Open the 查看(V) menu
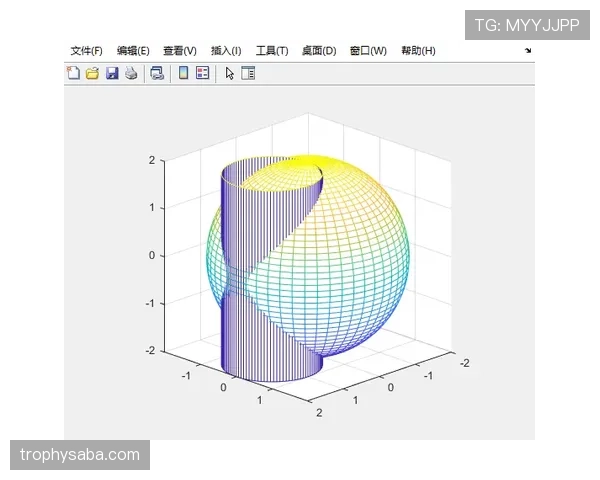This screenshot has width=600, height=480. click(180, 51)
